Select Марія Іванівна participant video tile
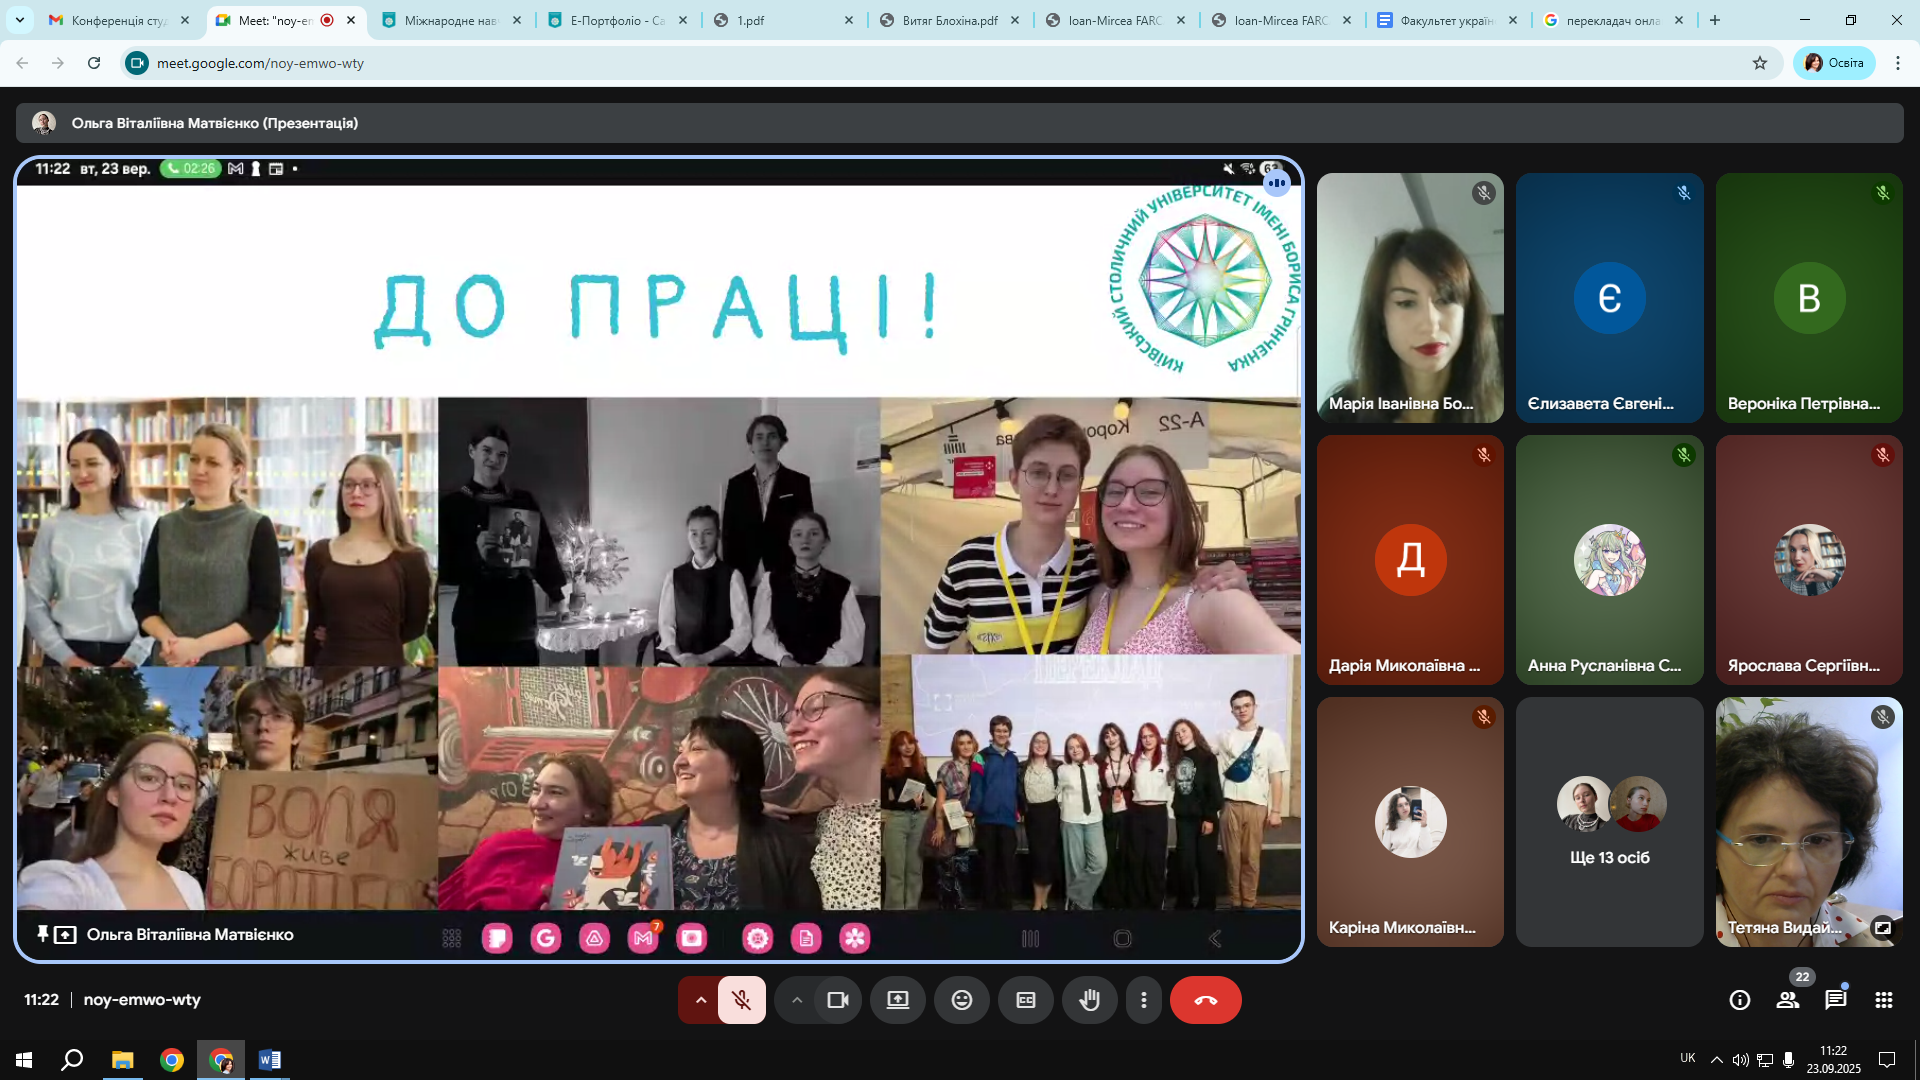This screenshot has height=1080, width=1920. tap(1409, 297)
